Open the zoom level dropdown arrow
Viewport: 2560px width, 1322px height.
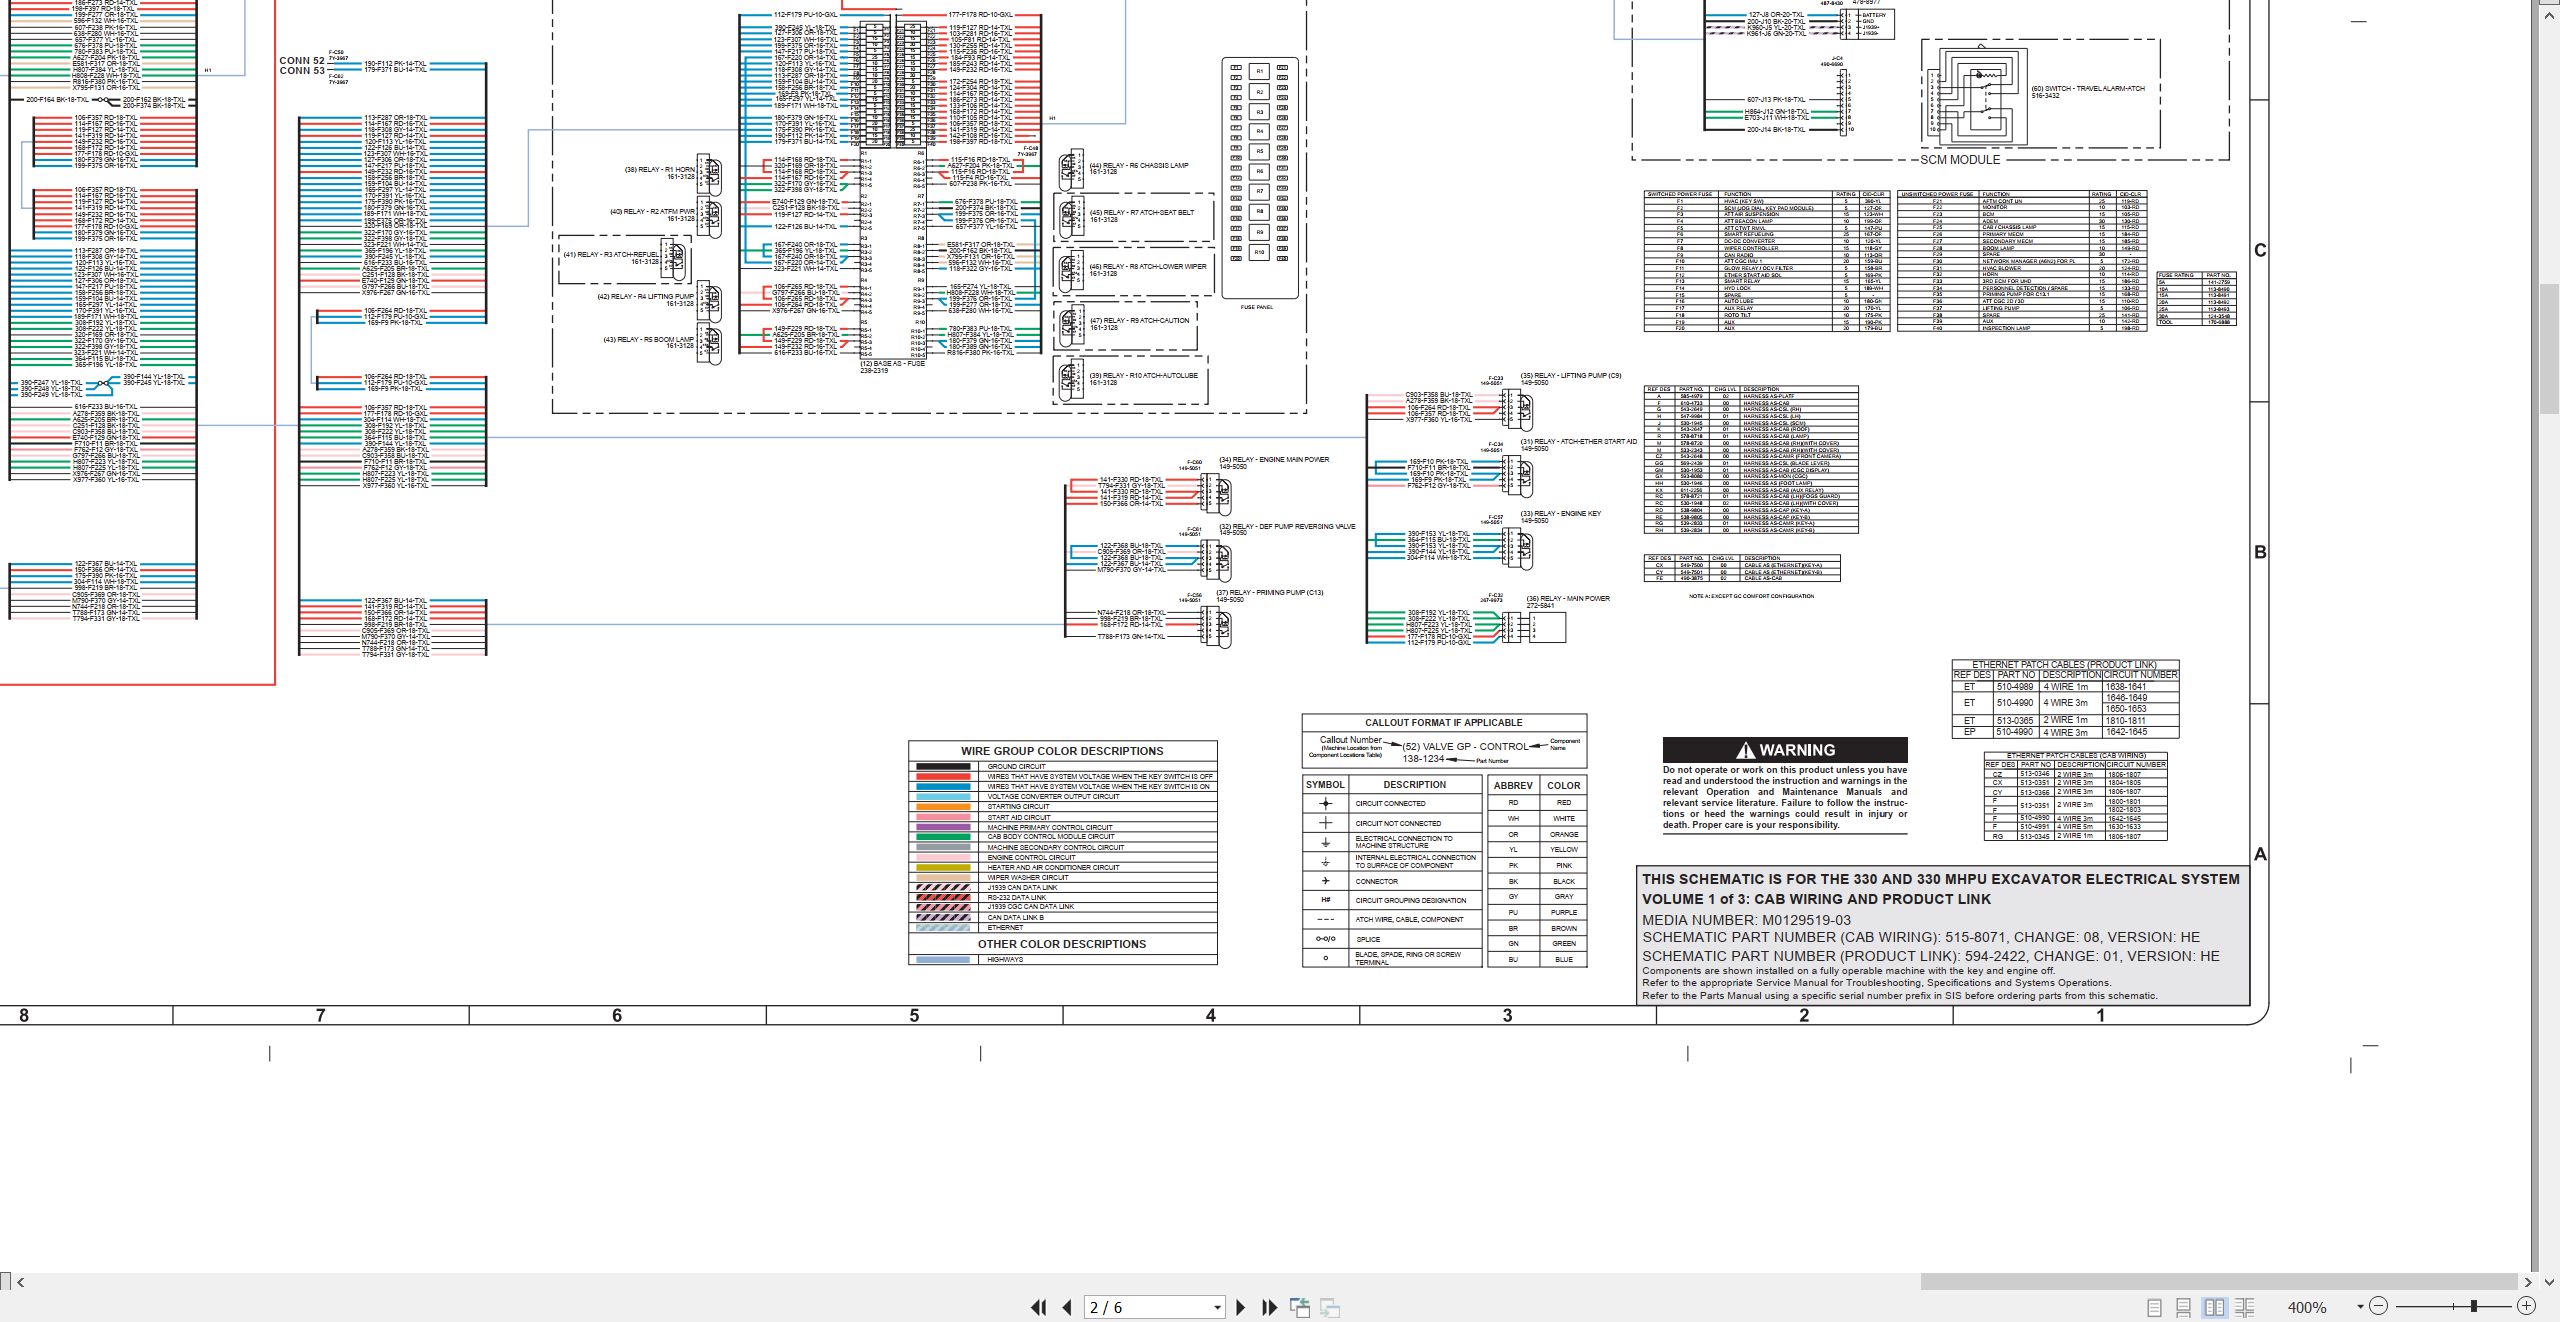(x=2360, y=1307)
